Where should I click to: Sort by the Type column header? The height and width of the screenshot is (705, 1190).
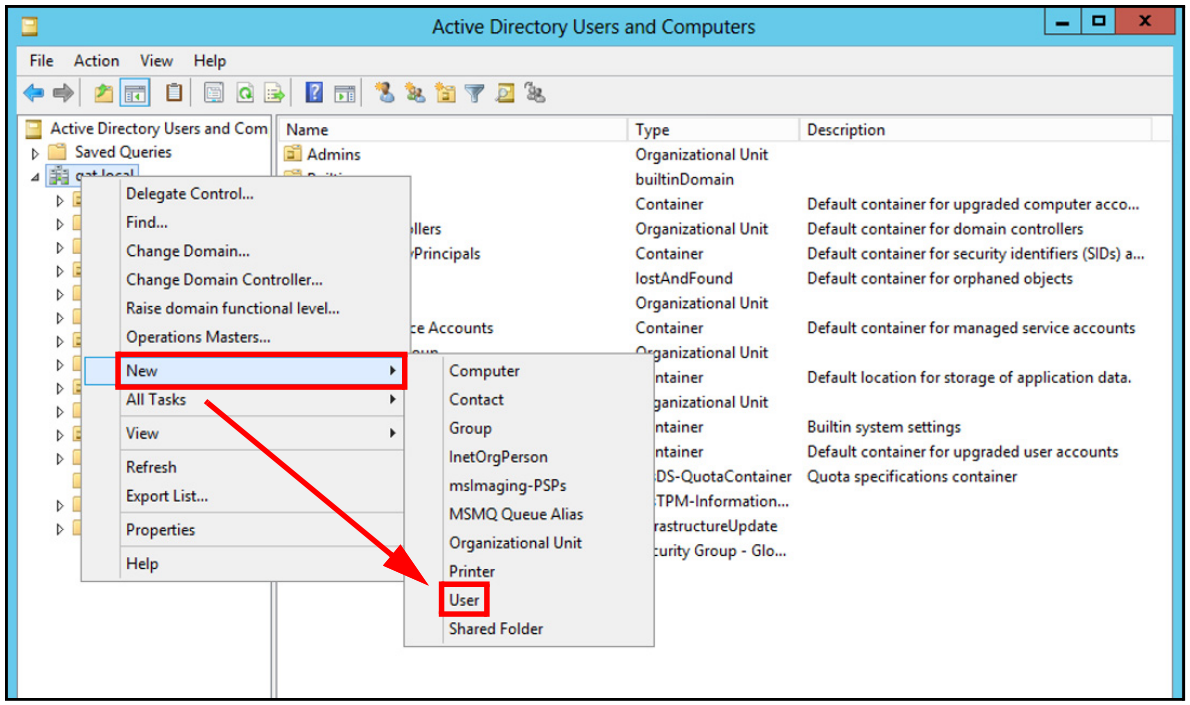[713, 130]
